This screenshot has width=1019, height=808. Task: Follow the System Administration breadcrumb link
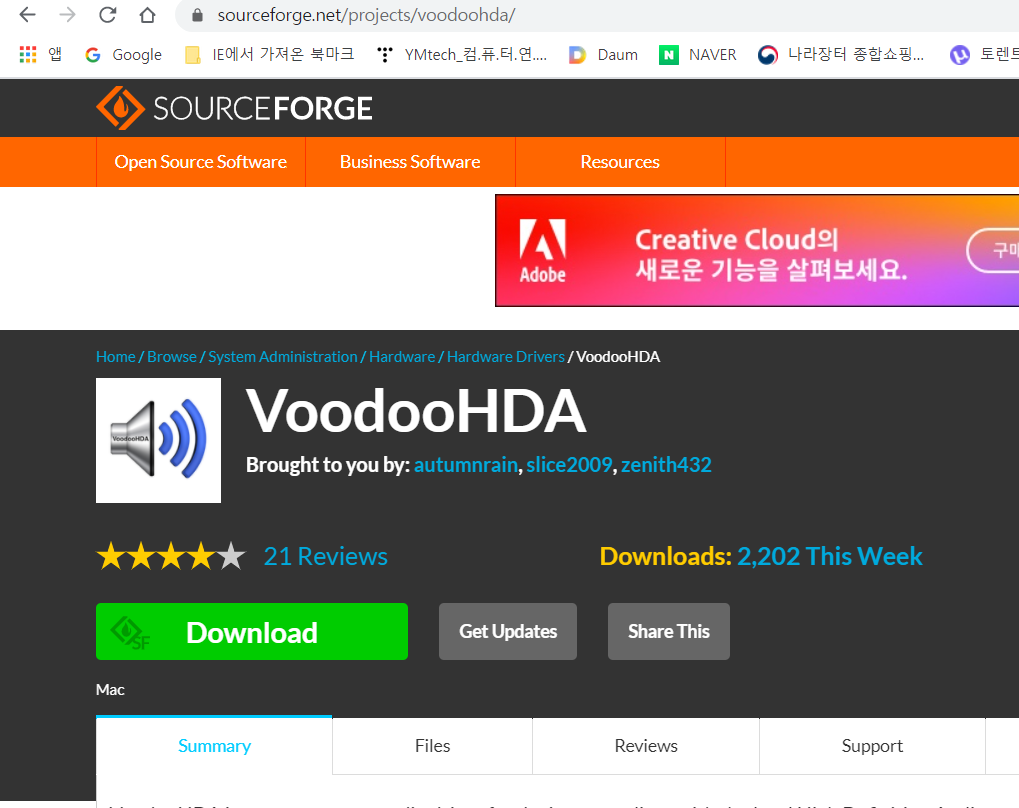[283, 357]
